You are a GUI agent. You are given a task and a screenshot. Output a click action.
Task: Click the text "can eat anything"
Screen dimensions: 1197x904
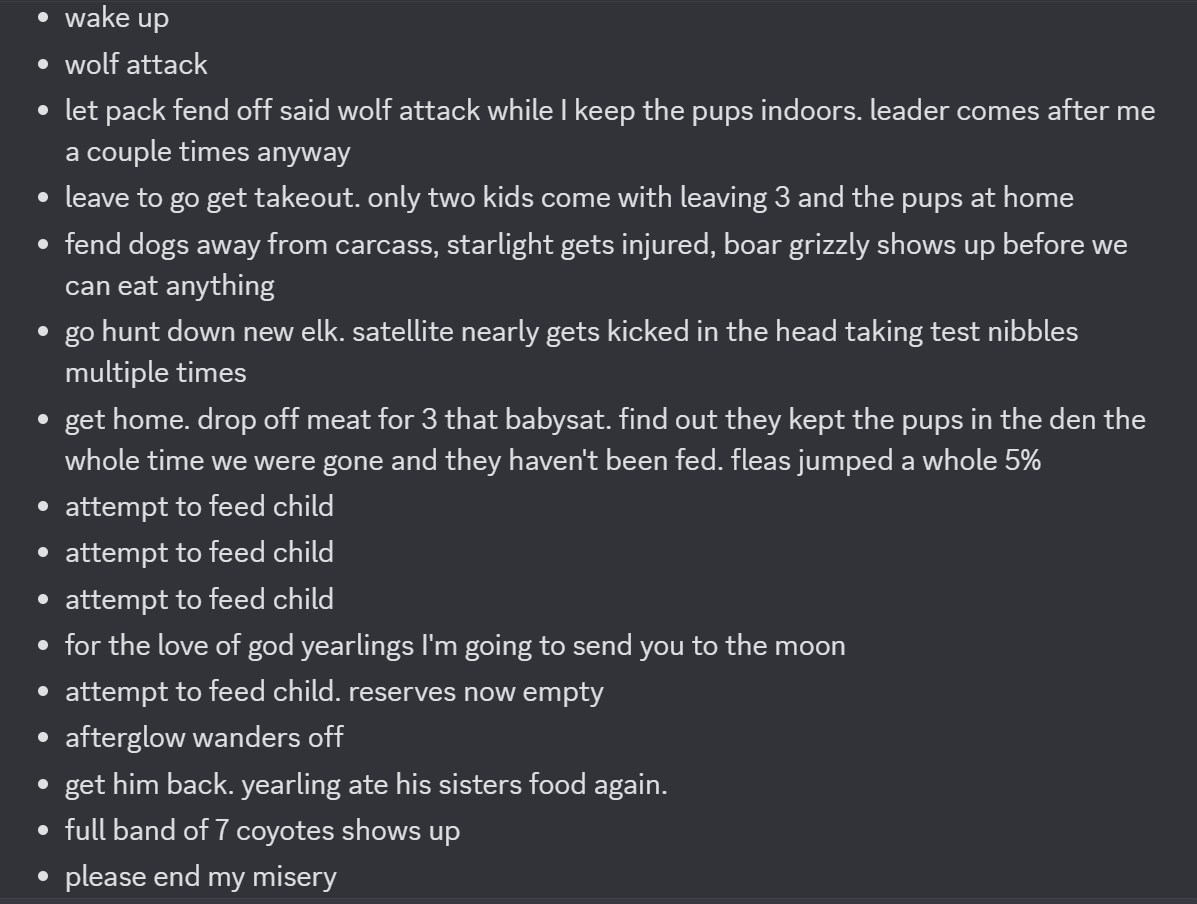click(169, 286)
